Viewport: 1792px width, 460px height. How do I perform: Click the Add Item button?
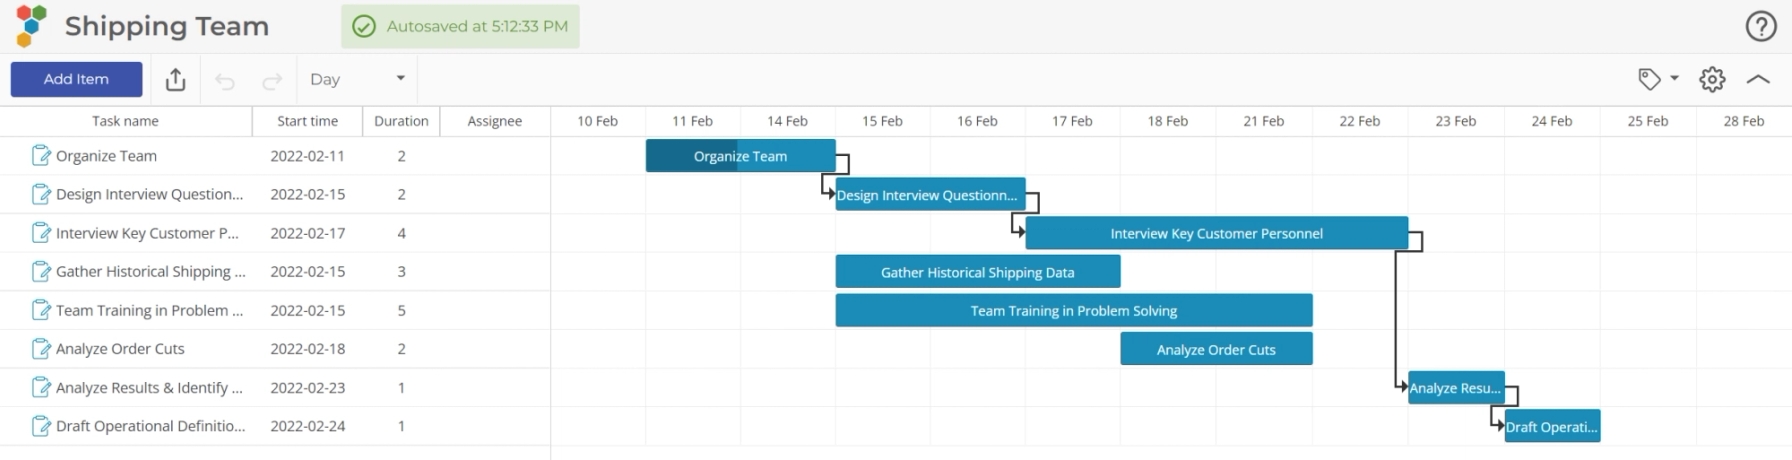76,79
